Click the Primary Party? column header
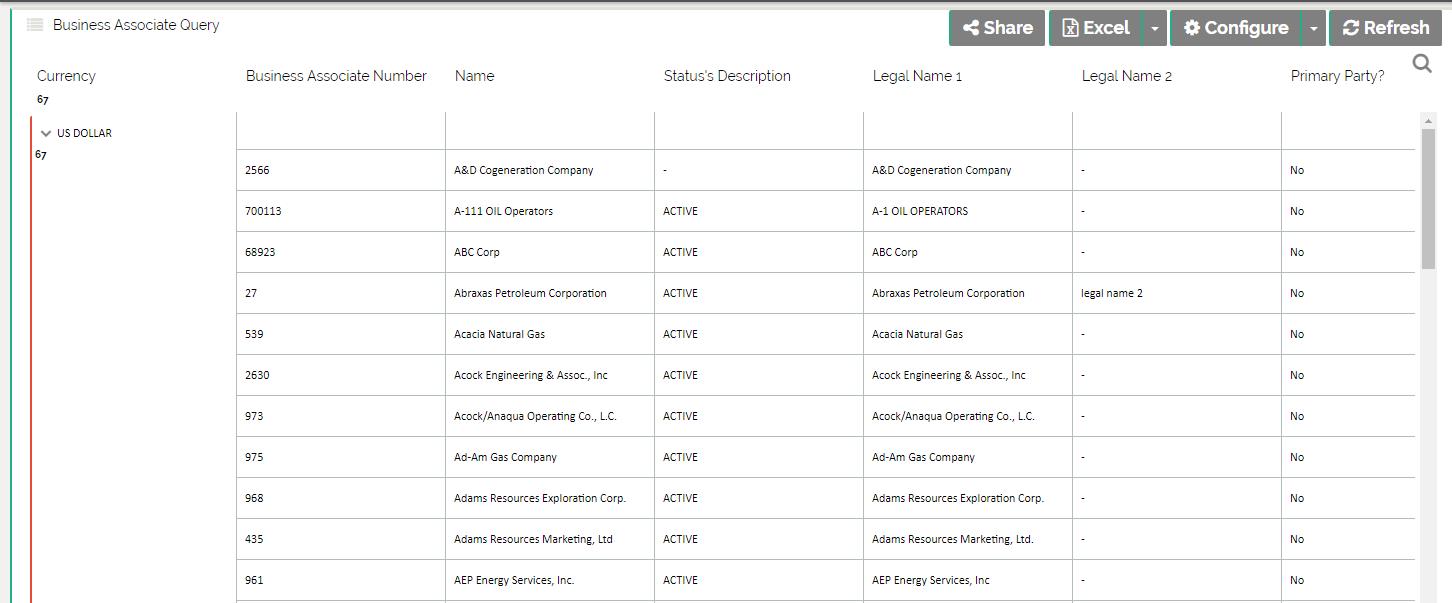The height and width of the screenshot is (603, 1452). (1337, 76)
